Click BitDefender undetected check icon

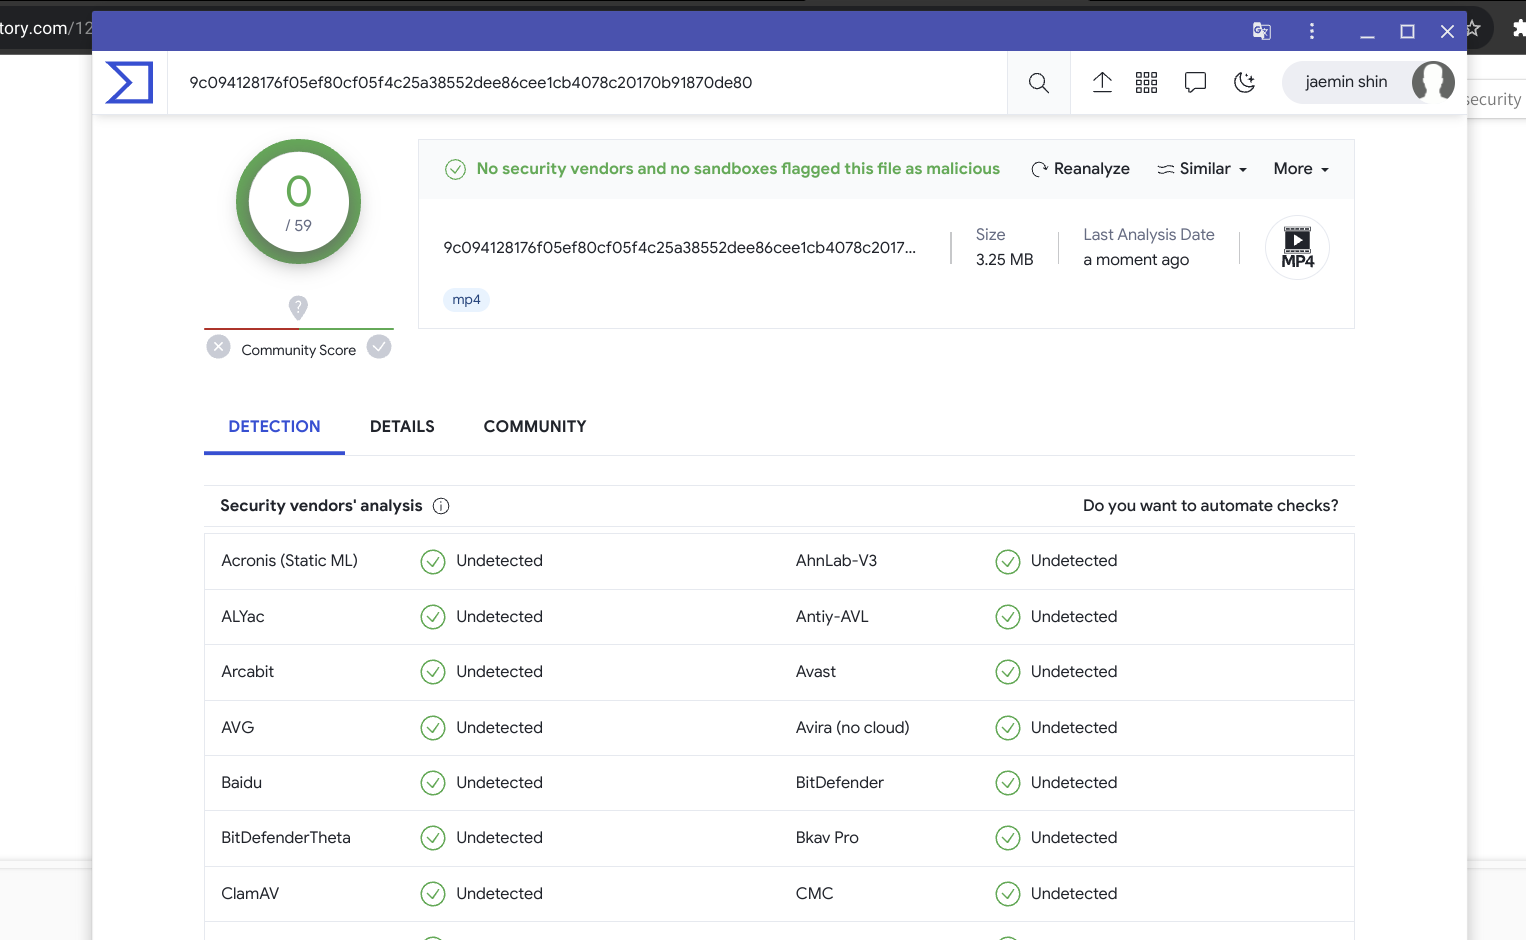coord(1008,783)
